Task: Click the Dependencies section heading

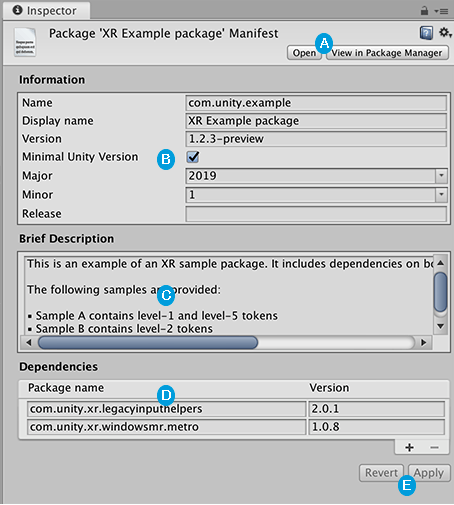Action: (58, 367)
